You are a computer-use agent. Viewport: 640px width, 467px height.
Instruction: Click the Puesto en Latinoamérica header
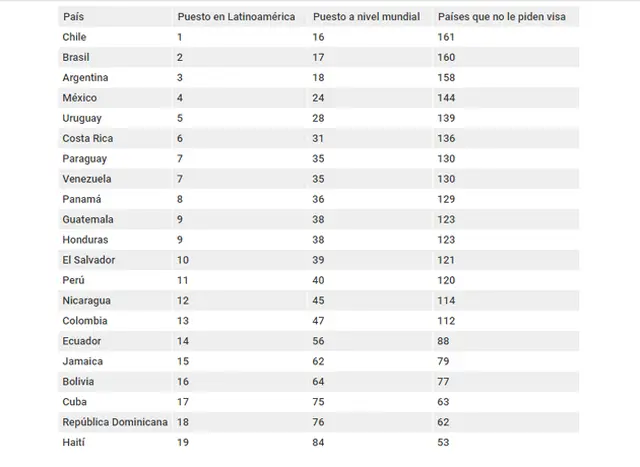coord(236,17)
